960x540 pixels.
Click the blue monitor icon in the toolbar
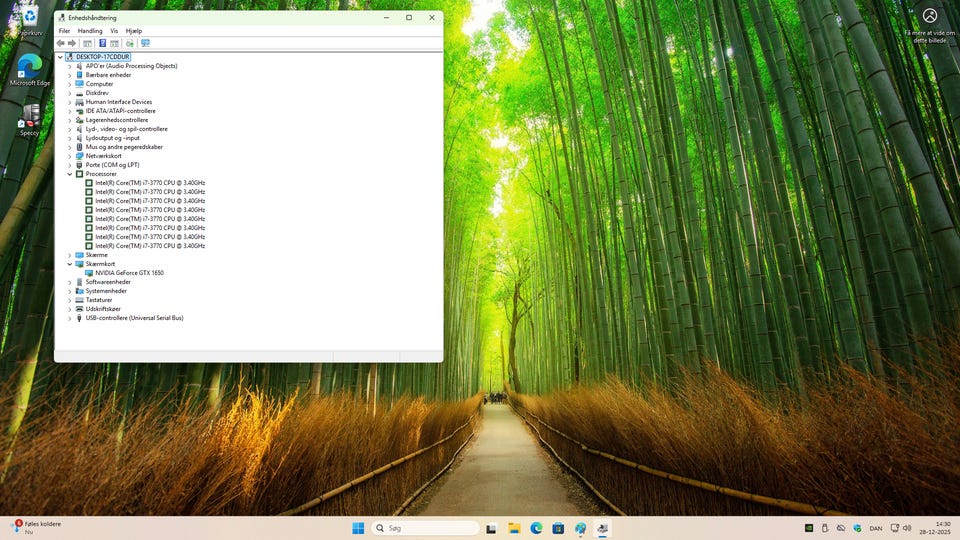[145, 43]
